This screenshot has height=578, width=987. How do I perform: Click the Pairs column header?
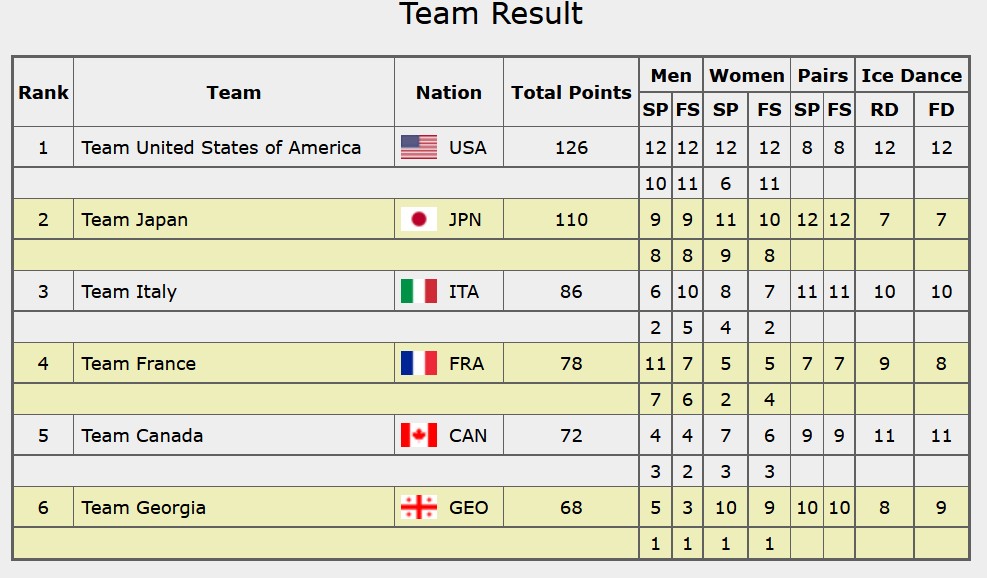click(x=823, y=76)
